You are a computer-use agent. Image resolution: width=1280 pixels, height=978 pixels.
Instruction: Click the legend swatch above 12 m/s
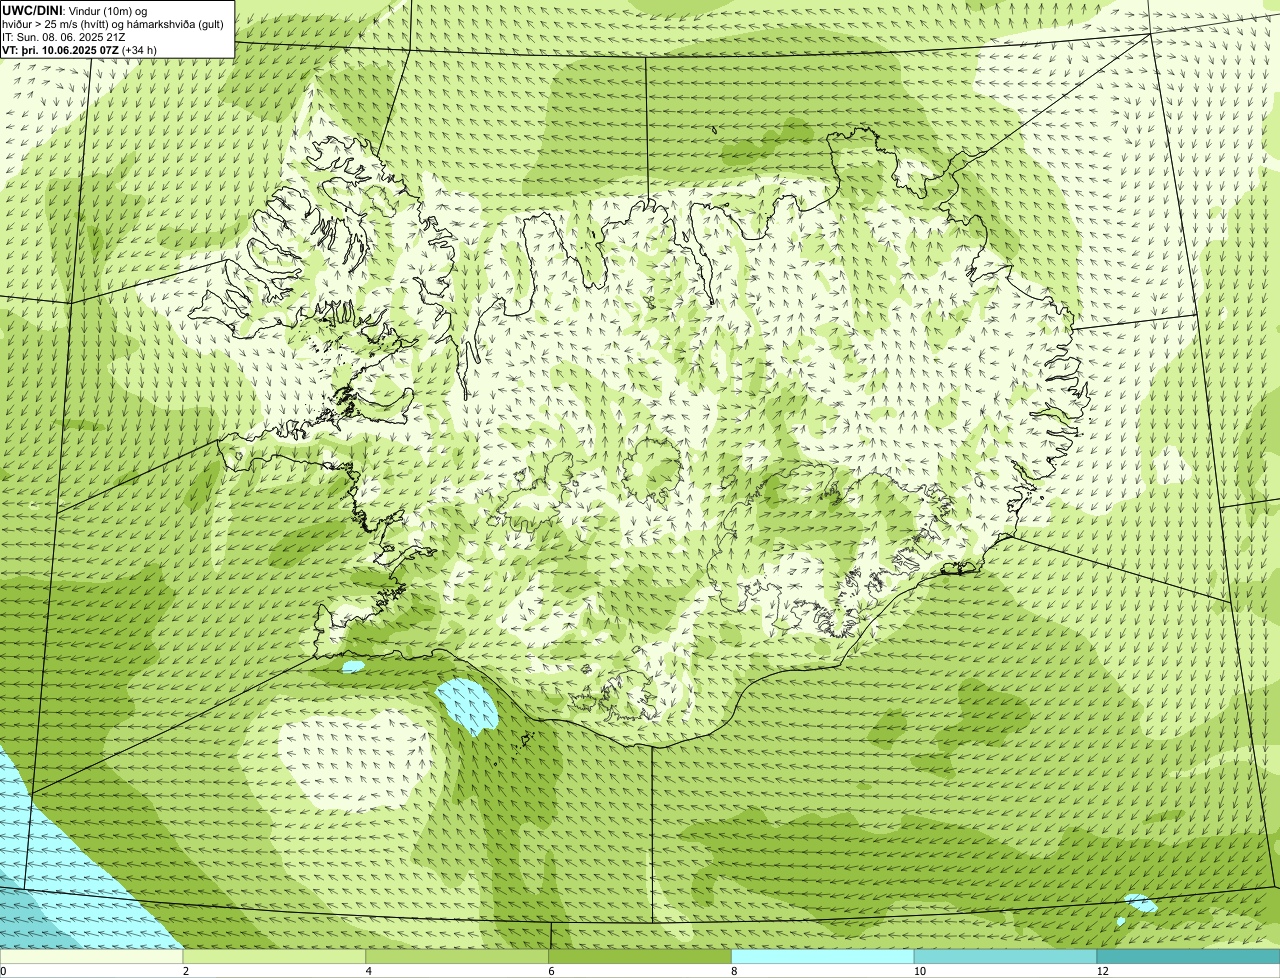tap(1188, 956)
